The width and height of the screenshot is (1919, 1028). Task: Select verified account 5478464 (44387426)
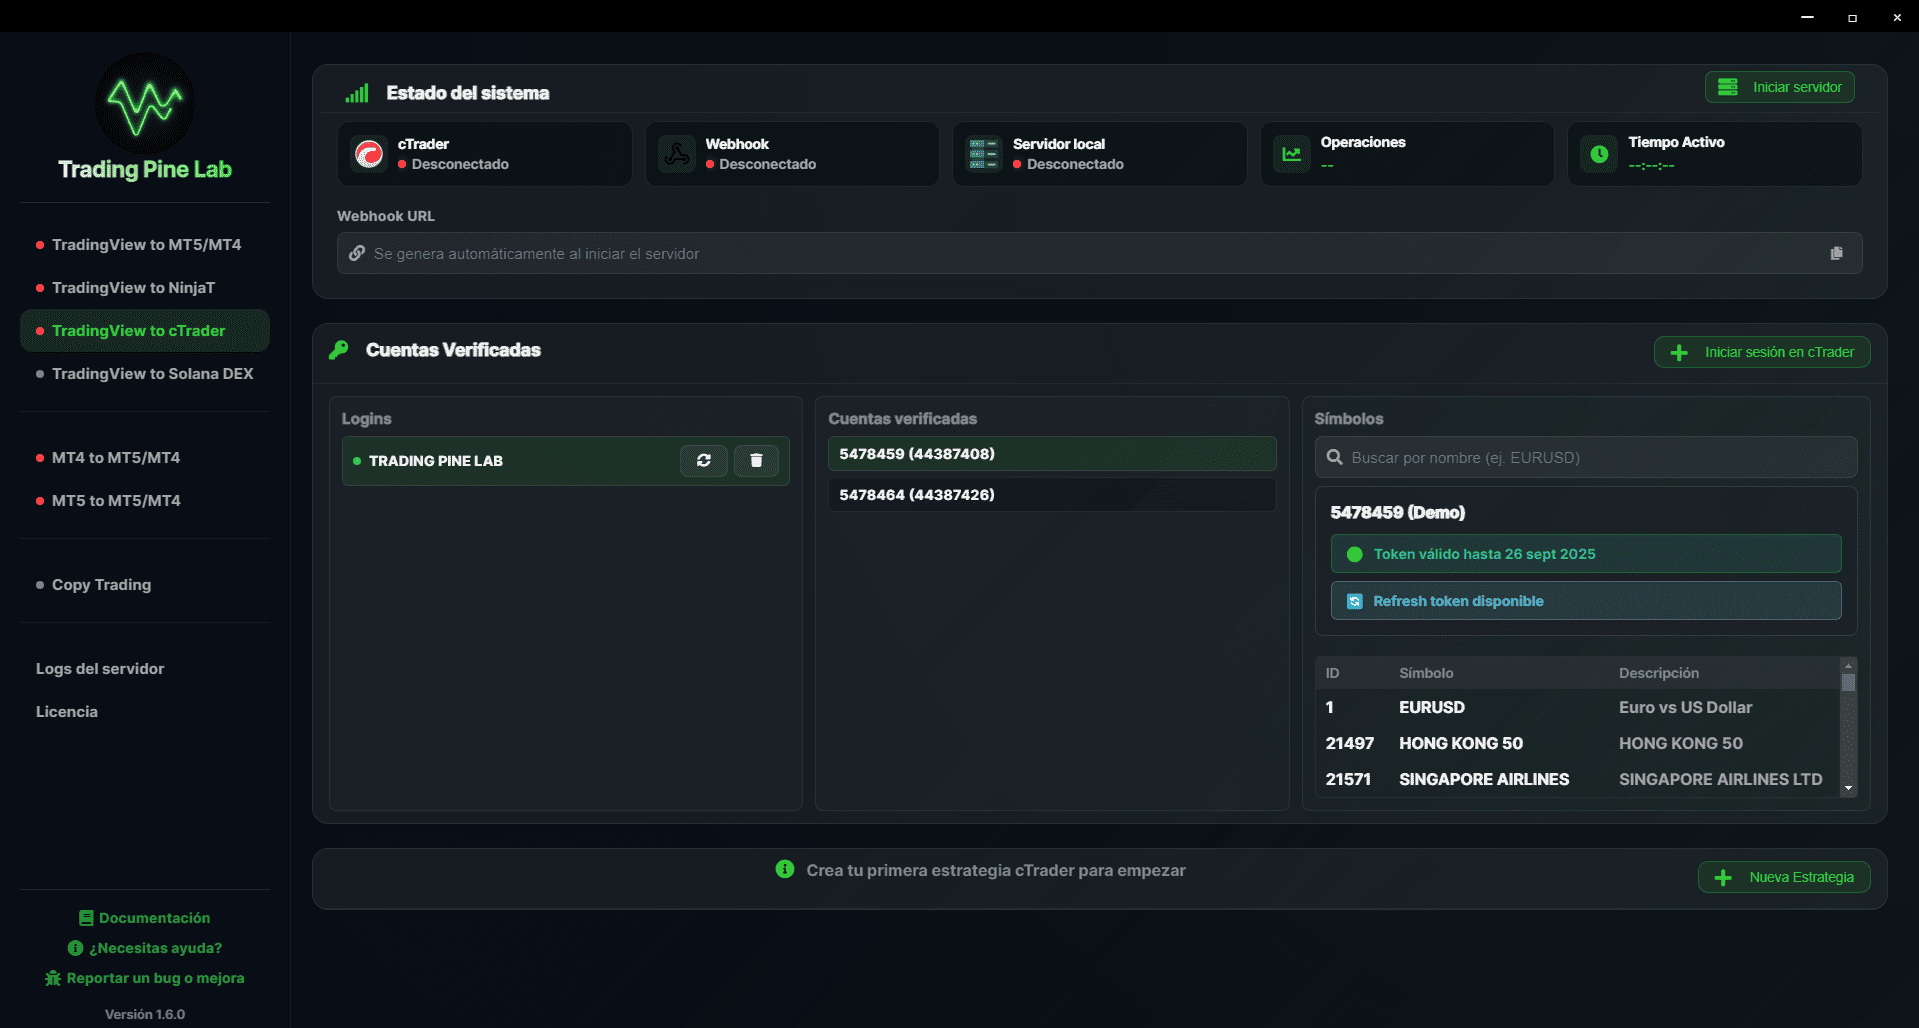click(1050, 494)
